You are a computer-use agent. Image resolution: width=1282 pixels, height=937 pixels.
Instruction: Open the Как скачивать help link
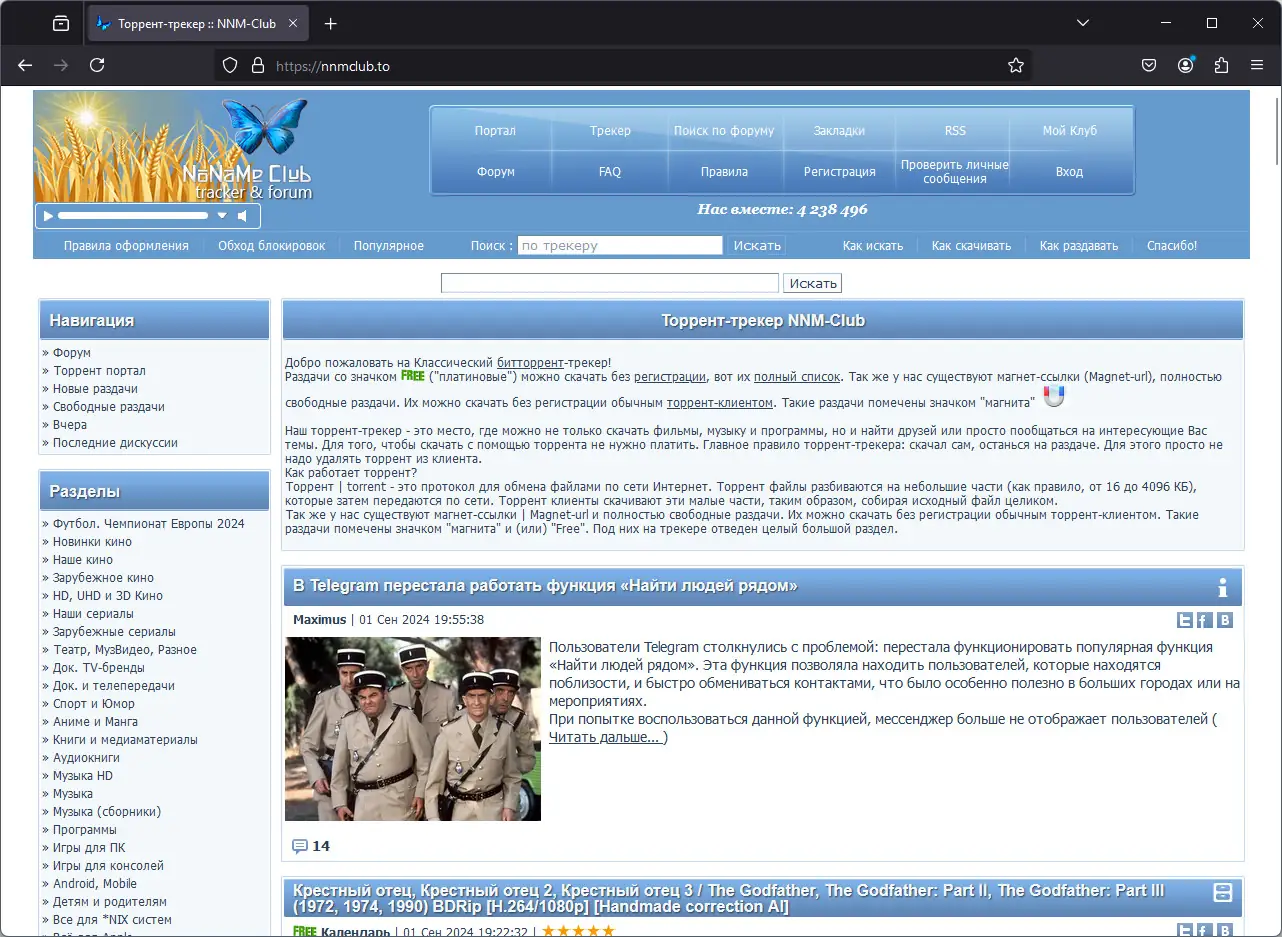point(971,246)
